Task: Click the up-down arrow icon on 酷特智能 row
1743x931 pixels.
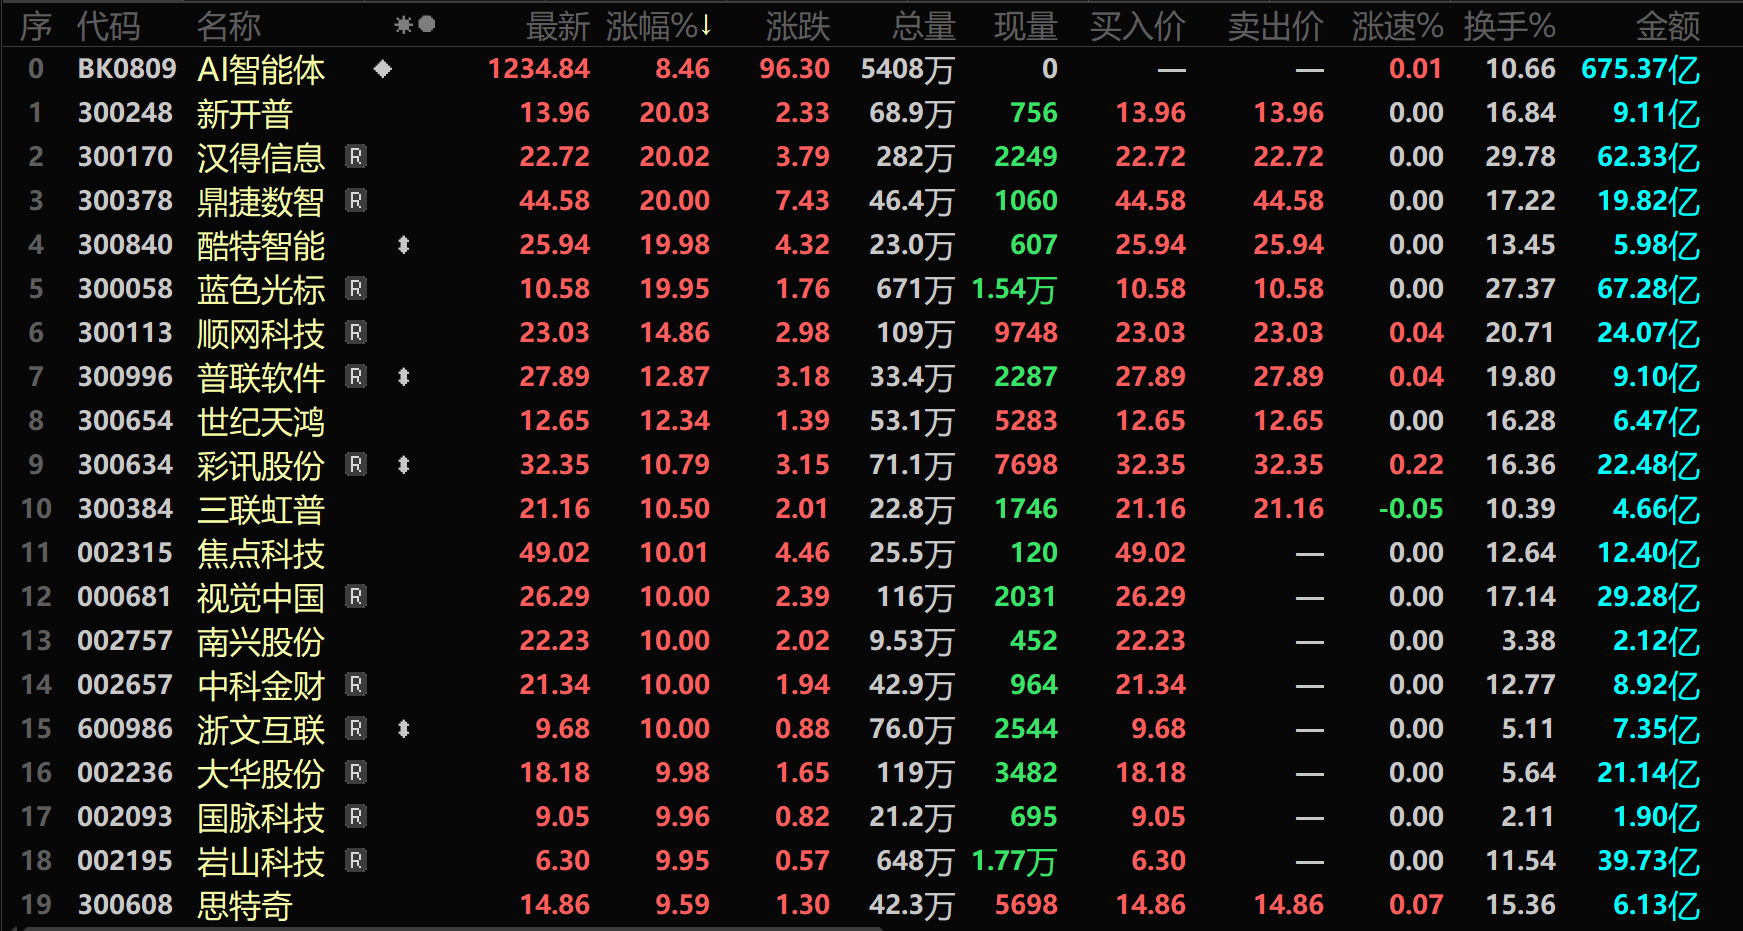Action: (403, 245)
